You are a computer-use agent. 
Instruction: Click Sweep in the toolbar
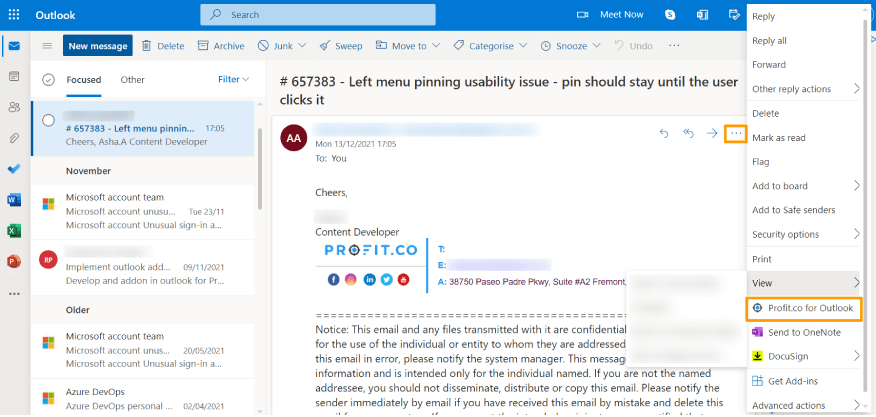[341, 46]
